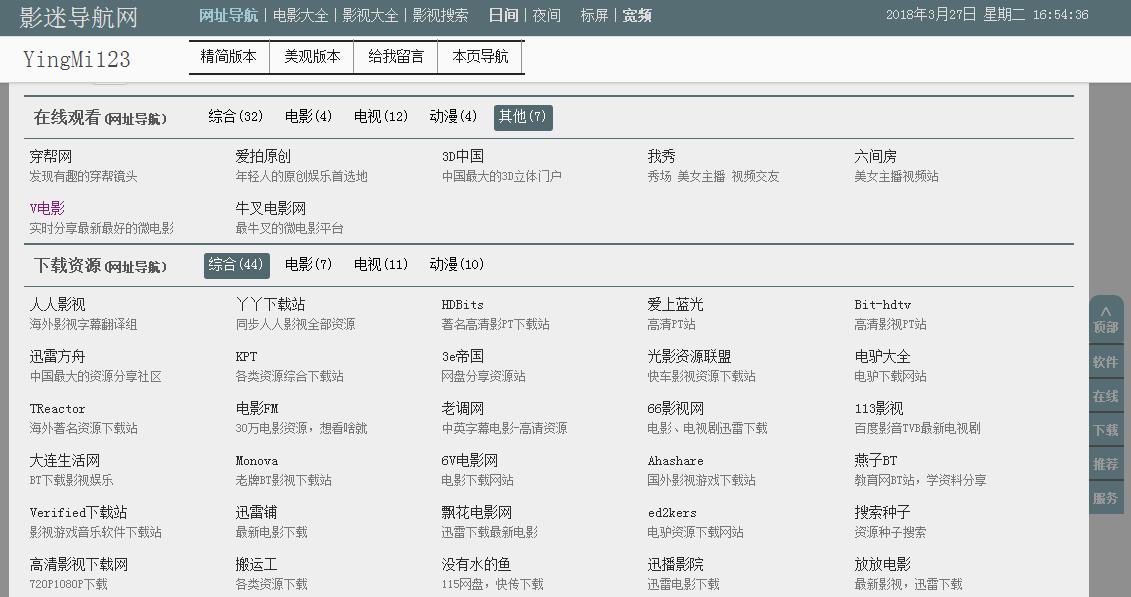
Task: Open the 飘花电影网 link
Action: (477, 513)
